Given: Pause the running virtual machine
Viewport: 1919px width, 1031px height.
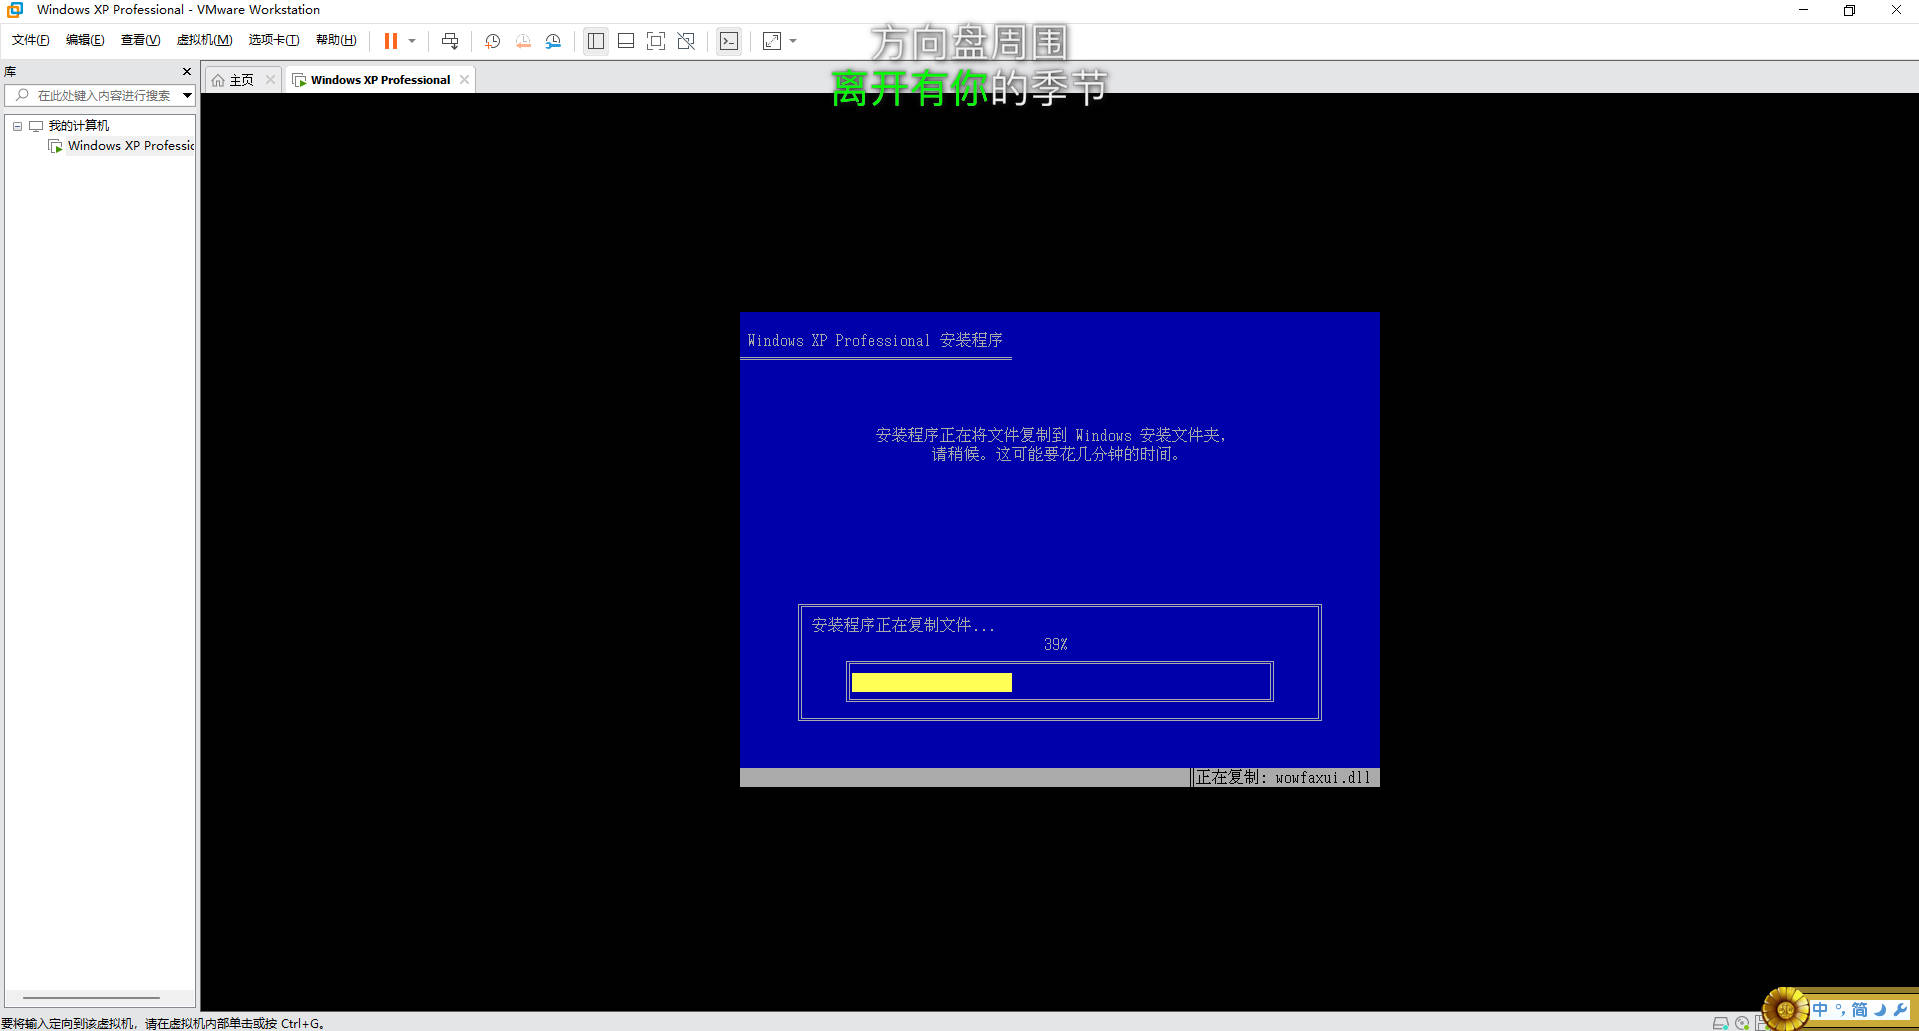Looking at the screenshot, I should [x=390, y=41].
